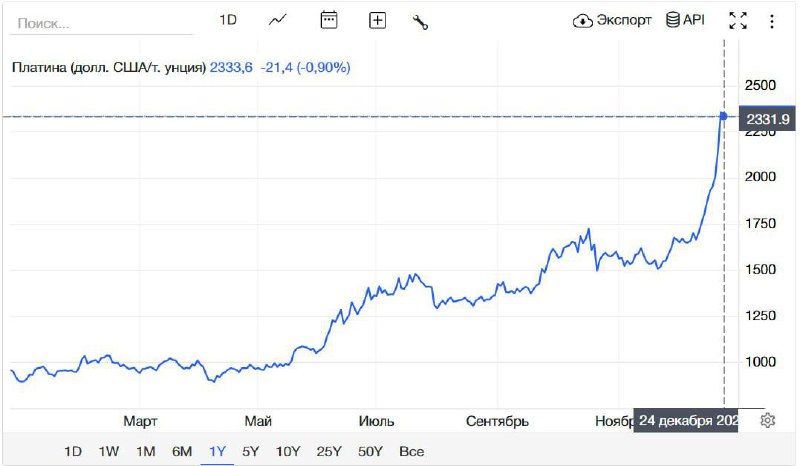Toggle fullscreen chart mode

point(738,20)
